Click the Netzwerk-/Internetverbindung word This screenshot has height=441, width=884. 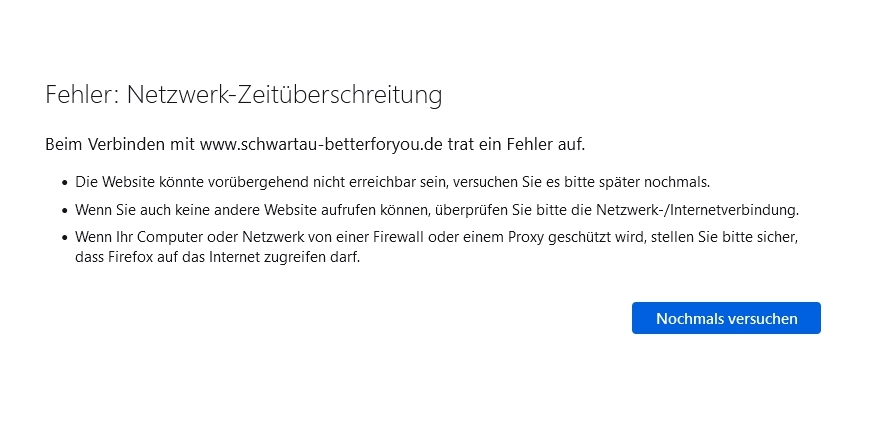tap(697, 210)
